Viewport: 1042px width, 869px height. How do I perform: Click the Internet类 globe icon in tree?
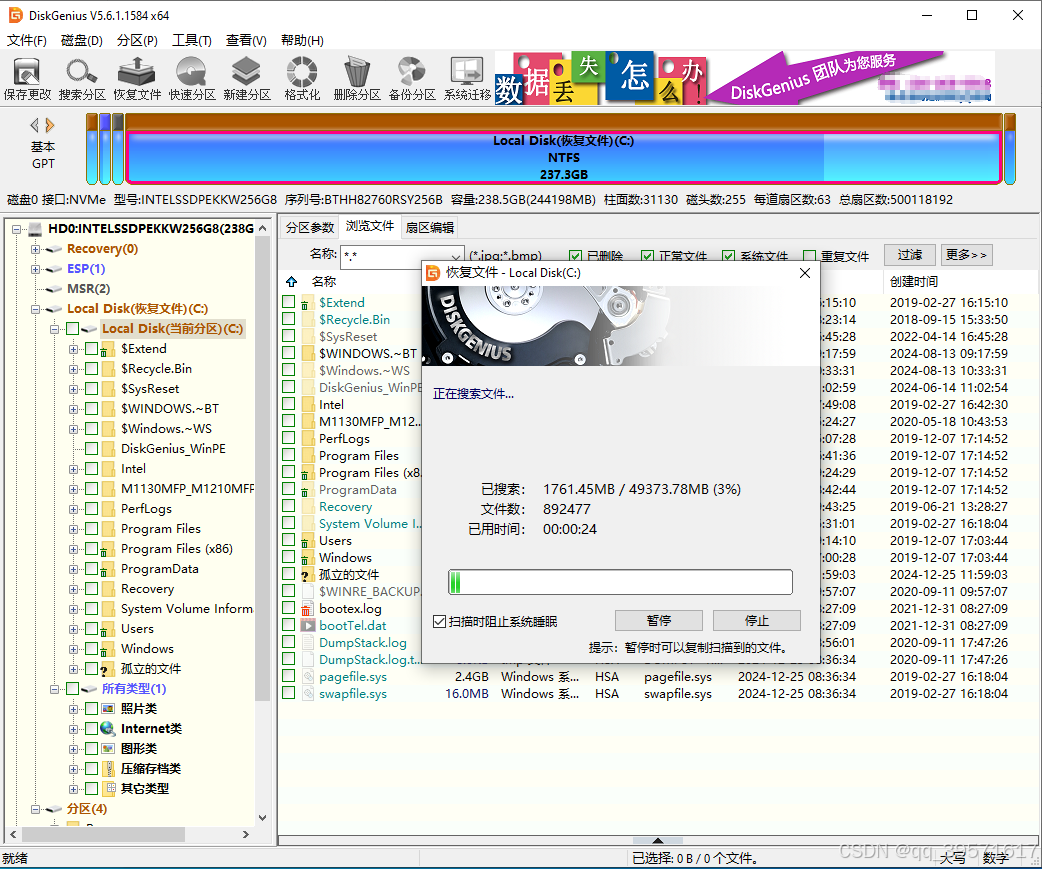click(x=108, y=728)
